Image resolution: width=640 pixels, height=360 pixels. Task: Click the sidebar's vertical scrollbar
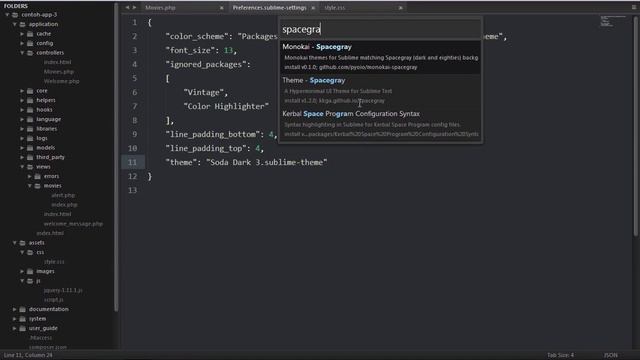pyautogui.click(x=116, y=163)
